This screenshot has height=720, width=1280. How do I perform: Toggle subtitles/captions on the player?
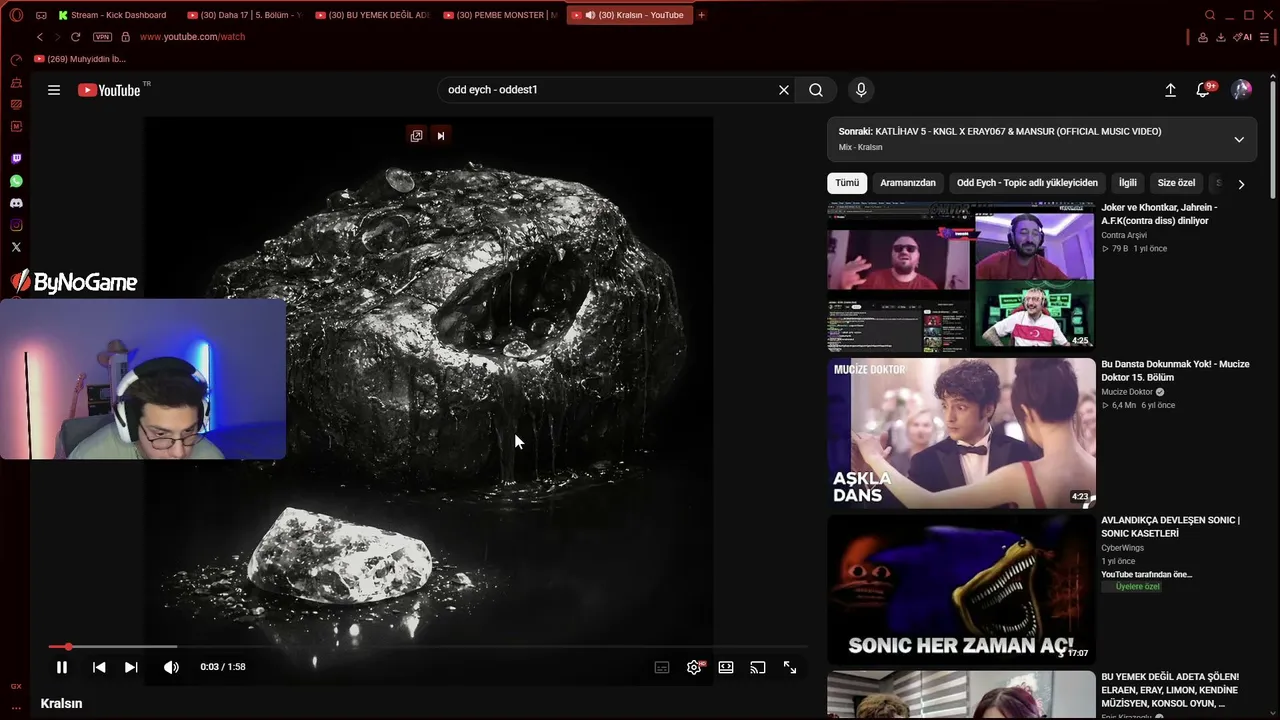pos(662,667)
